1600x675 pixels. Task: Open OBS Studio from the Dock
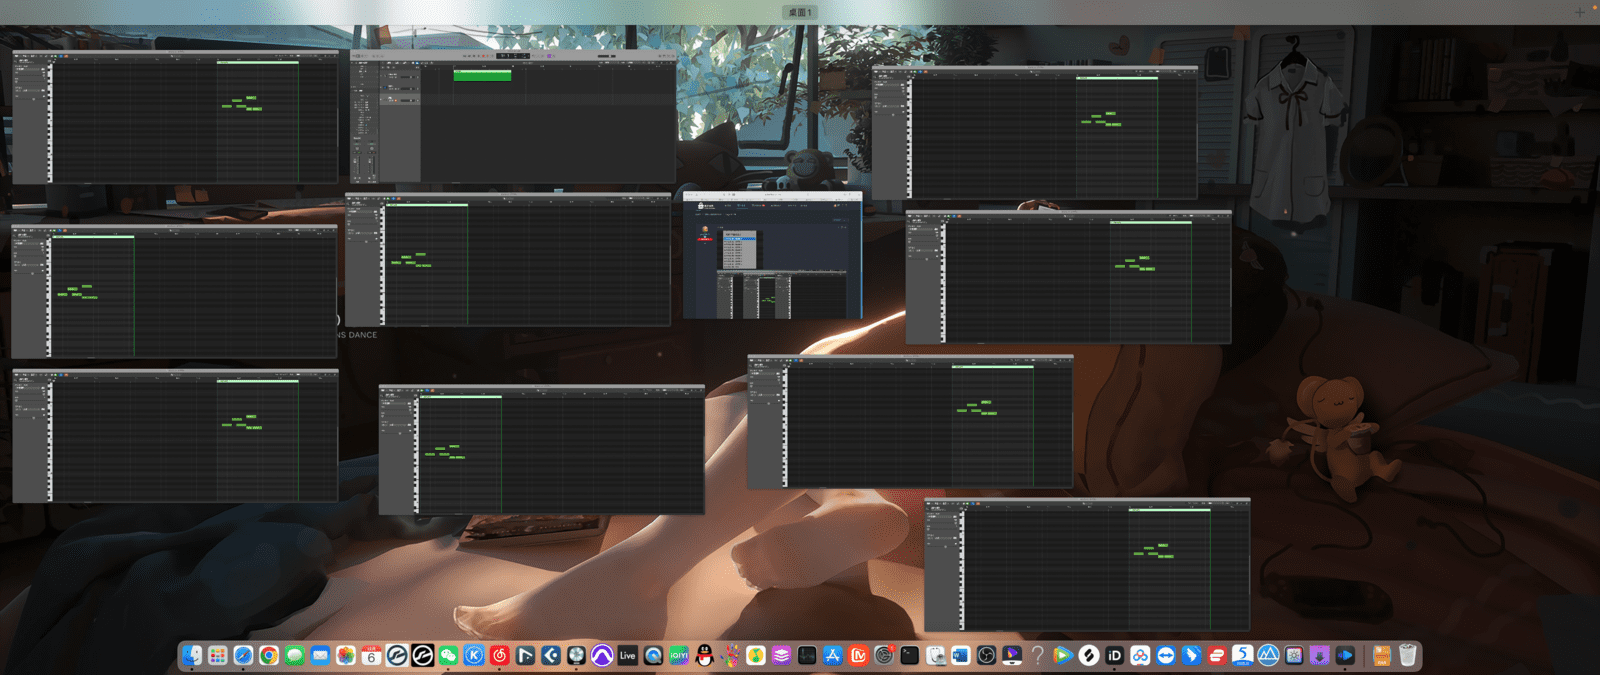(x=986, y=655)
